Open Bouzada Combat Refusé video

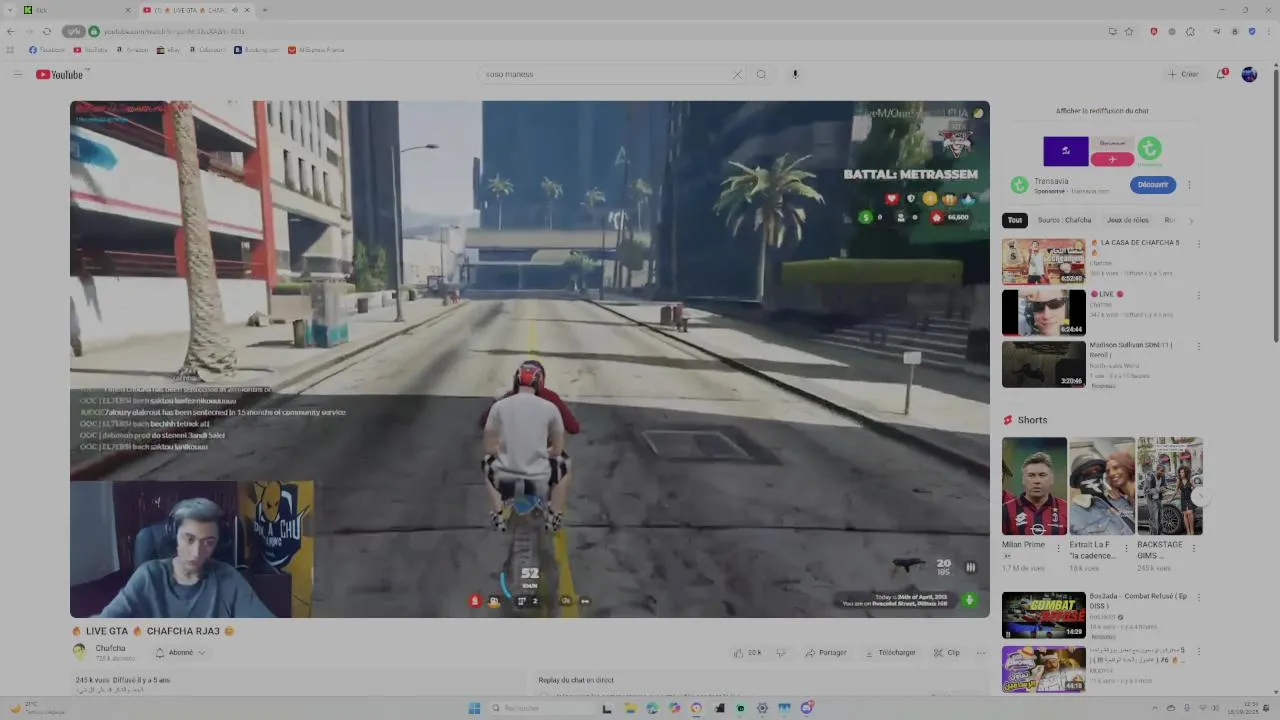1043,615
